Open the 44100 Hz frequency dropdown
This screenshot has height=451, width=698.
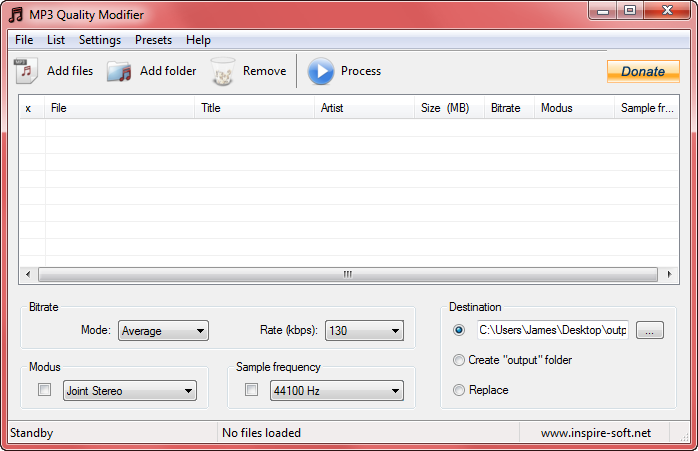click(x=337, y=391)
